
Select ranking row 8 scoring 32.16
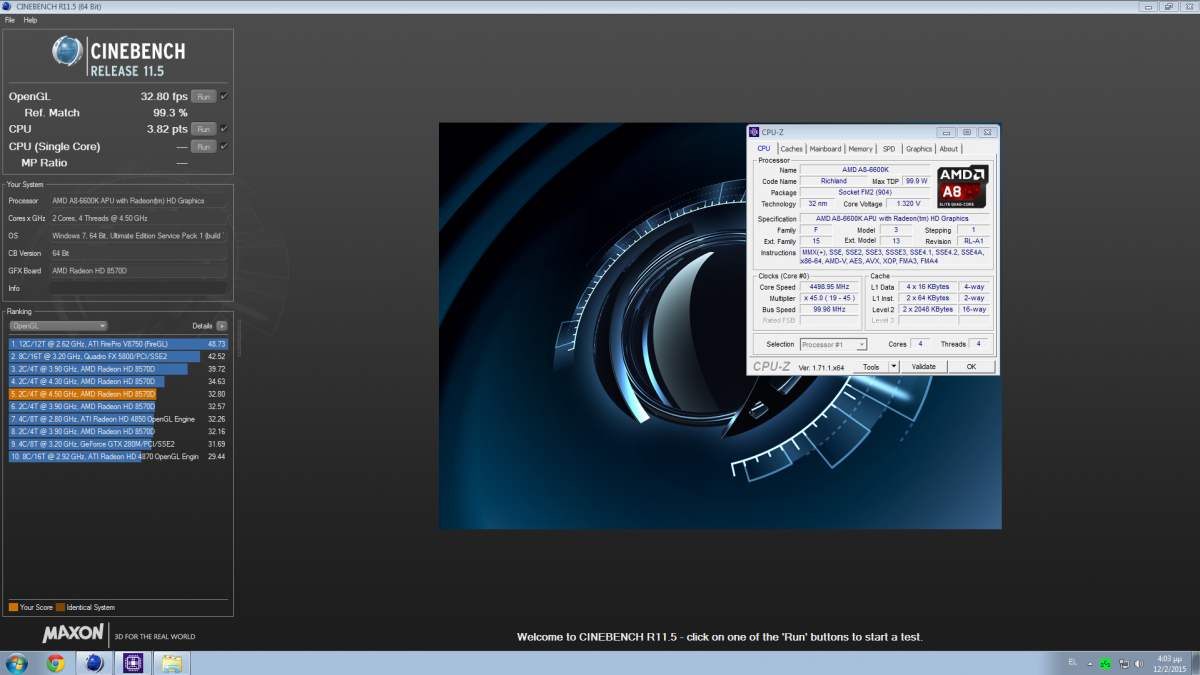coord(118,431)
